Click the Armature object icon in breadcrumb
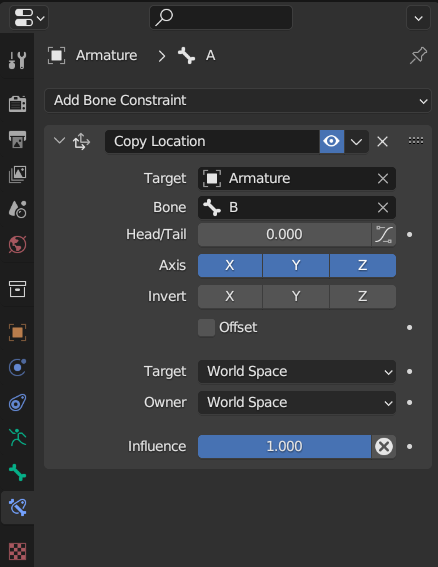This screenshot has width=438, height=567. click(56, 56)
